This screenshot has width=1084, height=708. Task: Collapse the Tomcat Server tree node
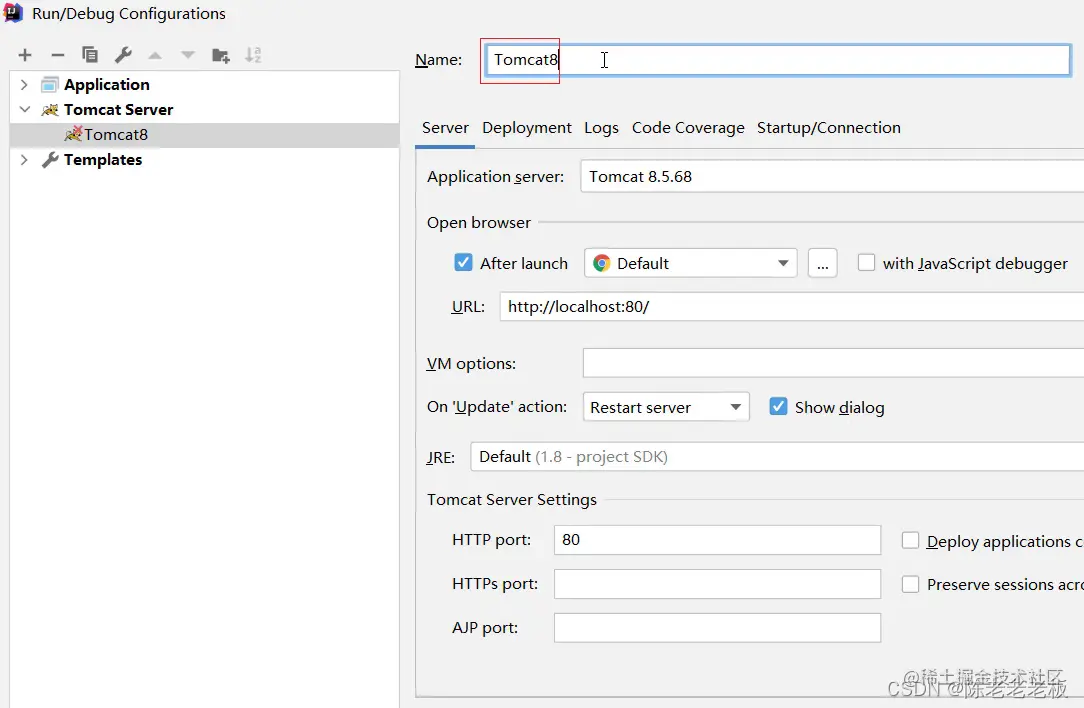(x=25, y=109)
